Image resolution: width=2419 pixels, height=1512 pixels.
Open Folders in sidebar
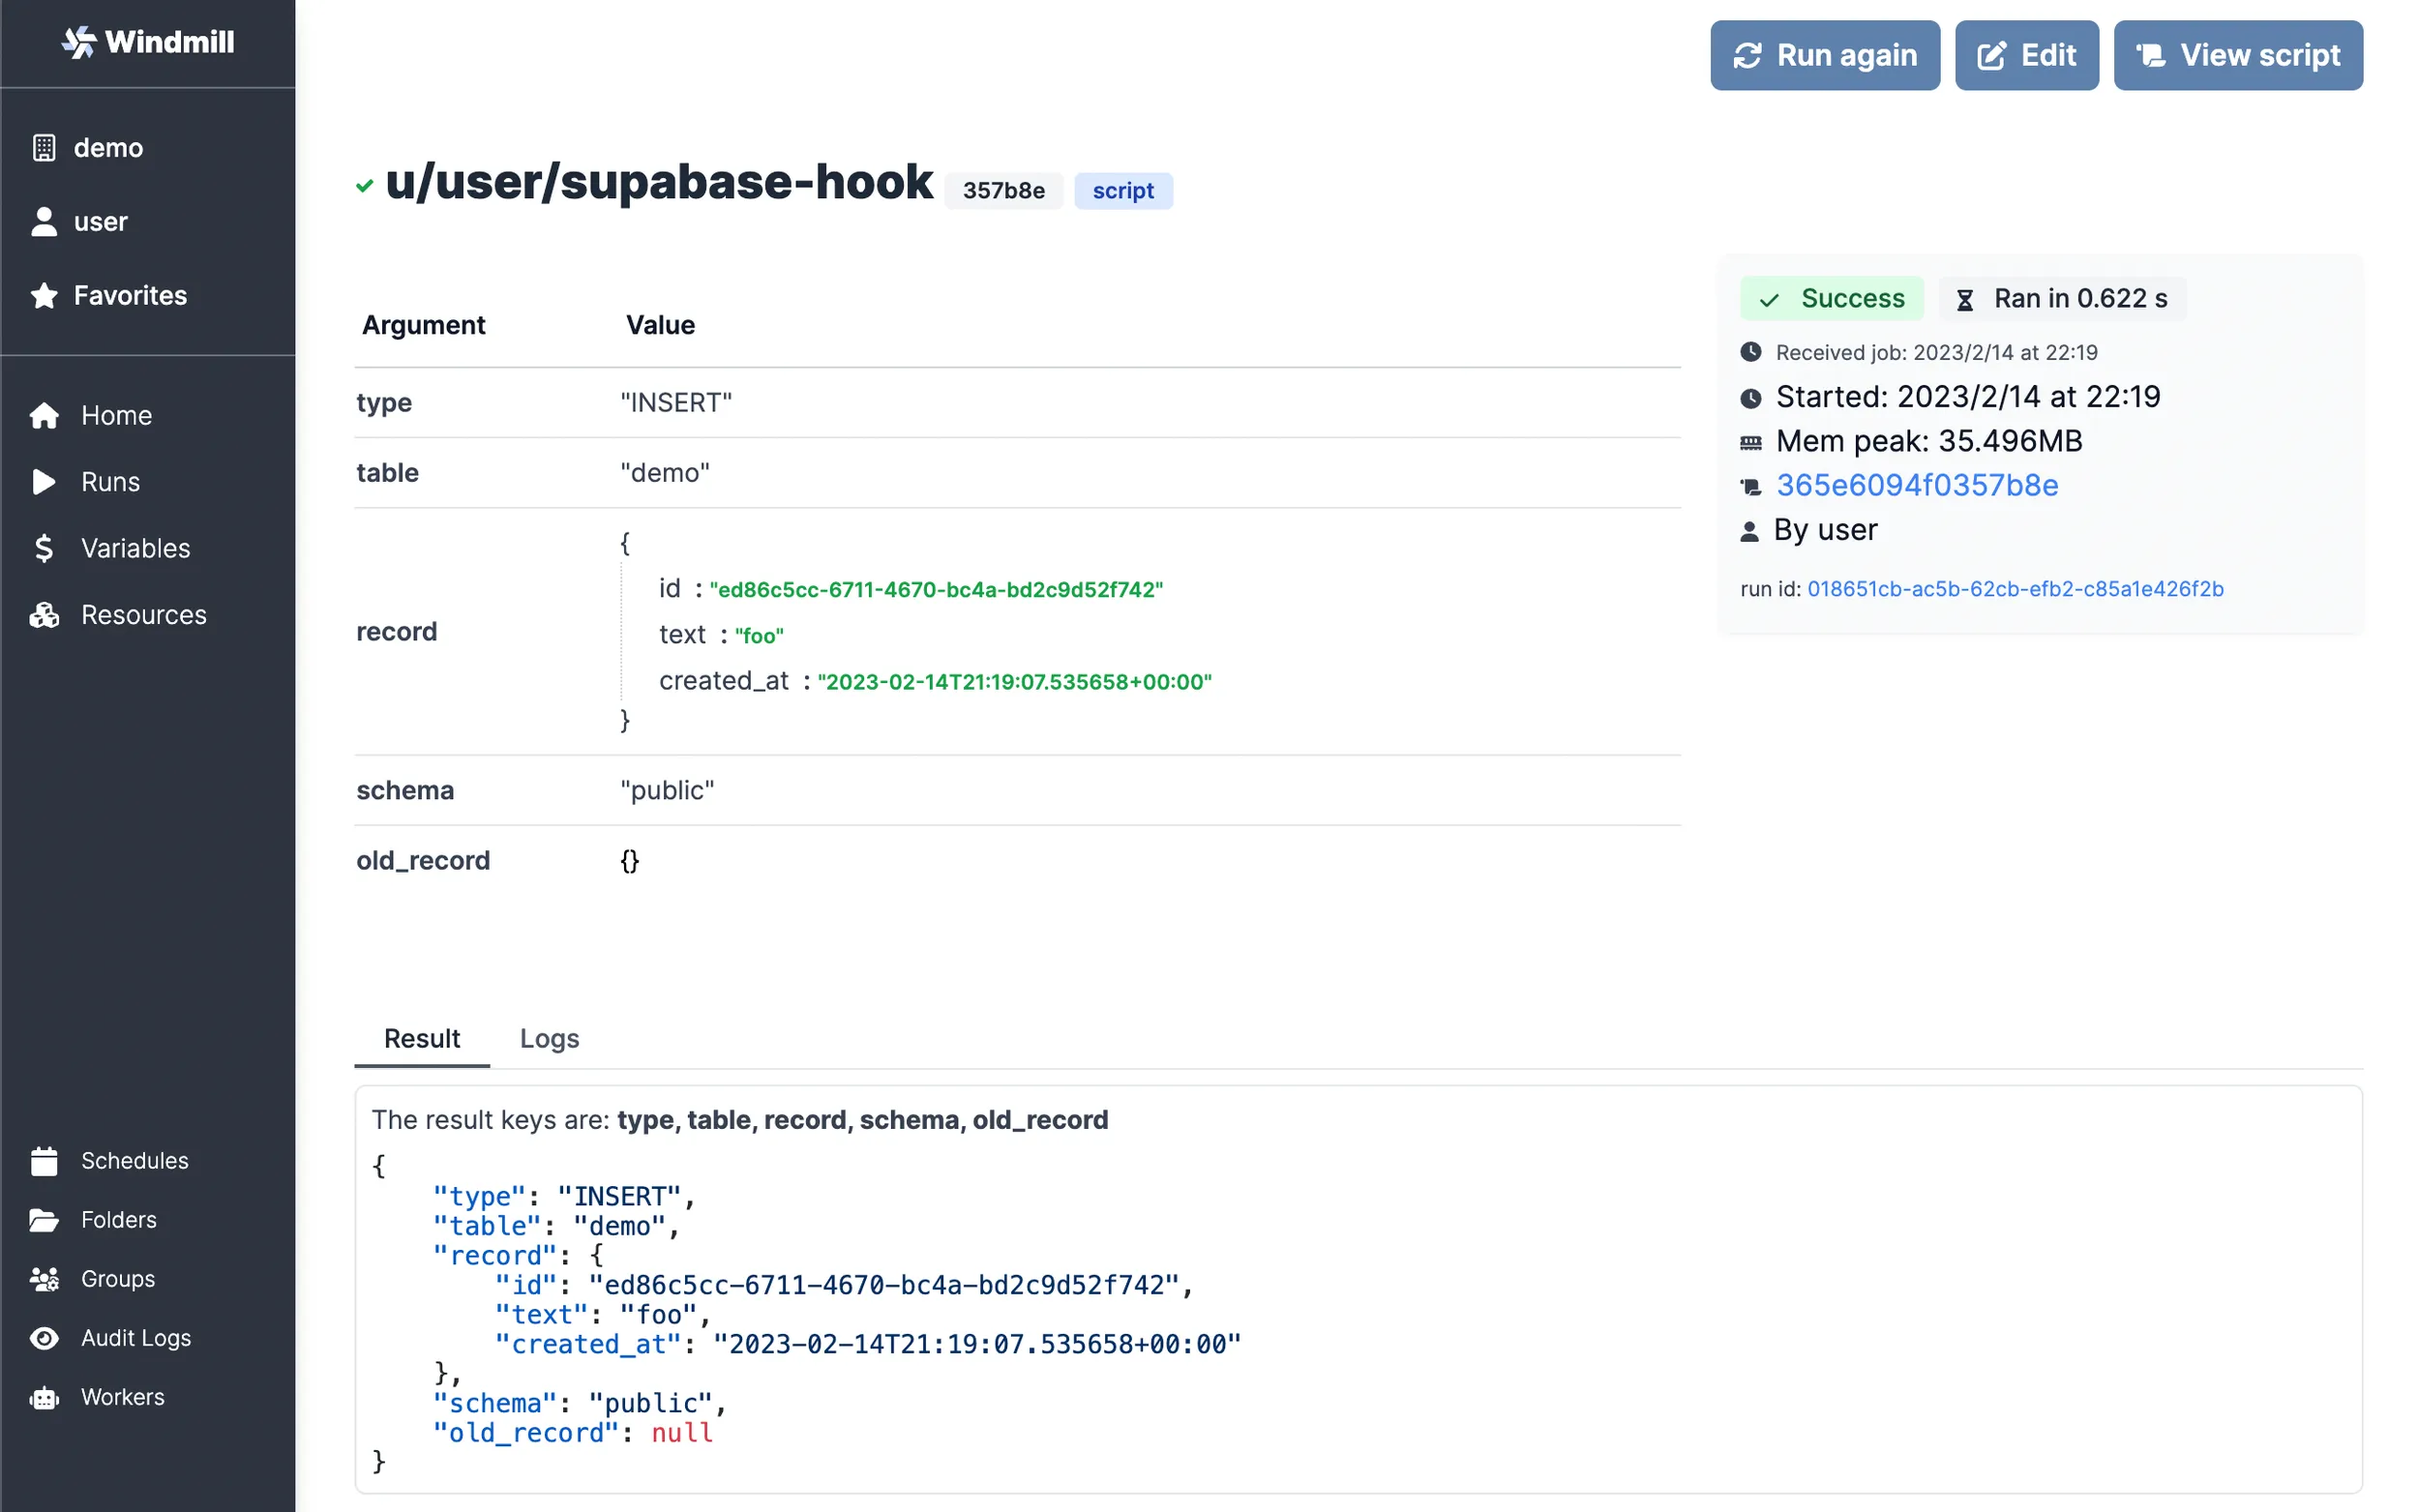coord(118,1220)
